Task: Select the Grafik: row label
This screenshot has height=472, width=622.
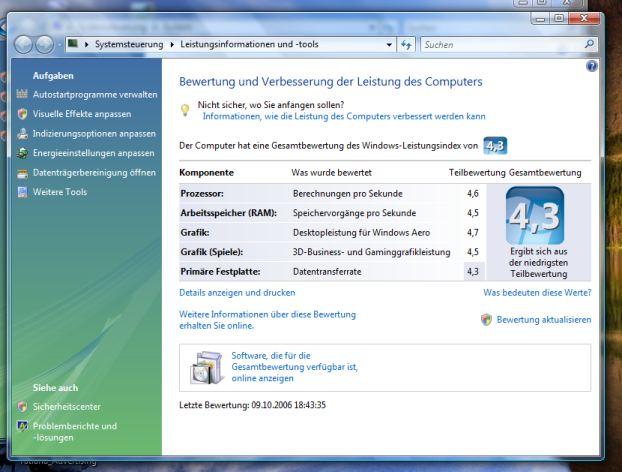Action: point(195,232)
